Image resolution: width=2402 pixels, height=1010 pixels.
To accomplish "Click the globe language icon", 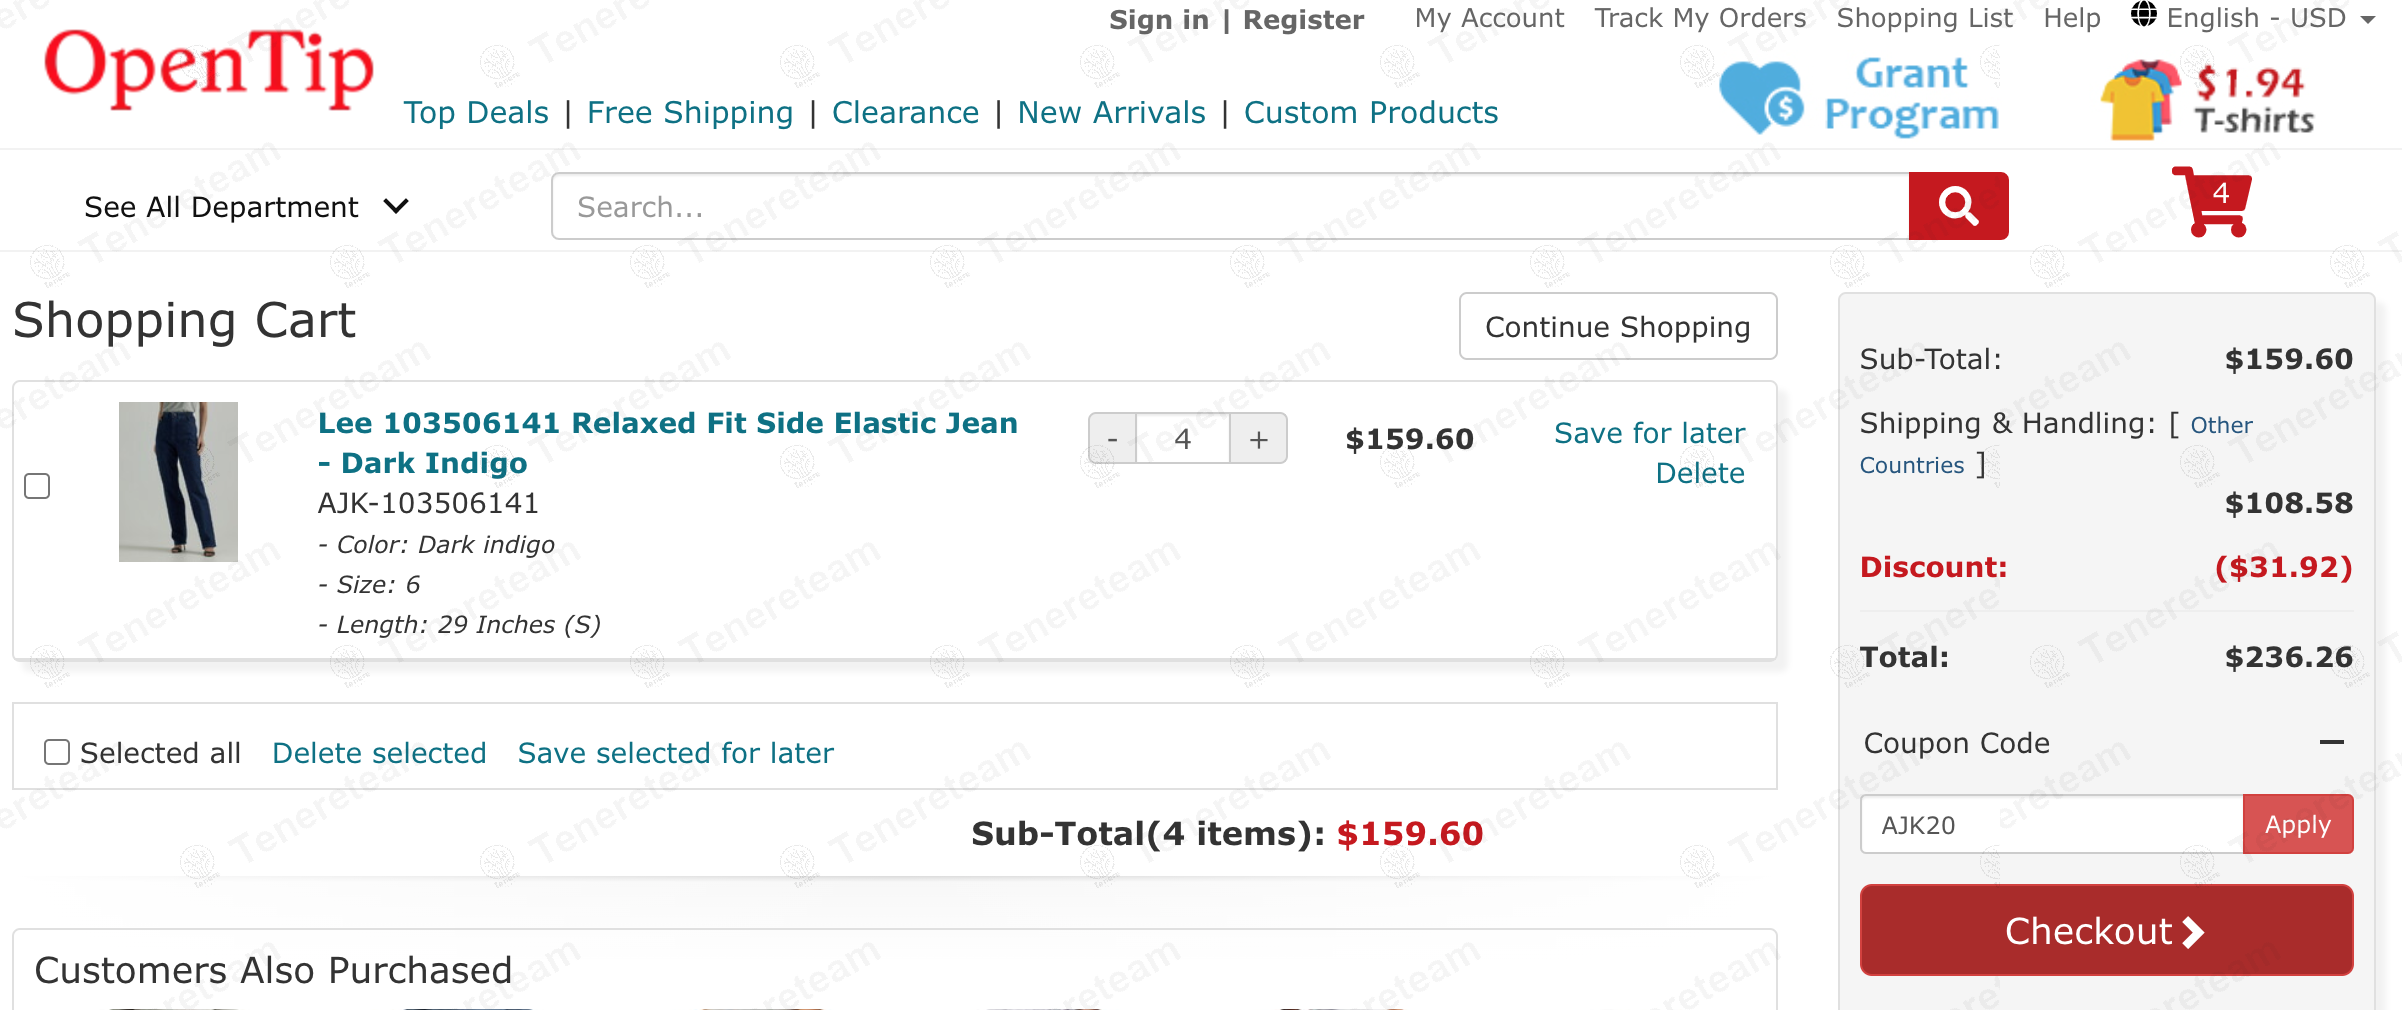I will click(x=2143, y=16).
